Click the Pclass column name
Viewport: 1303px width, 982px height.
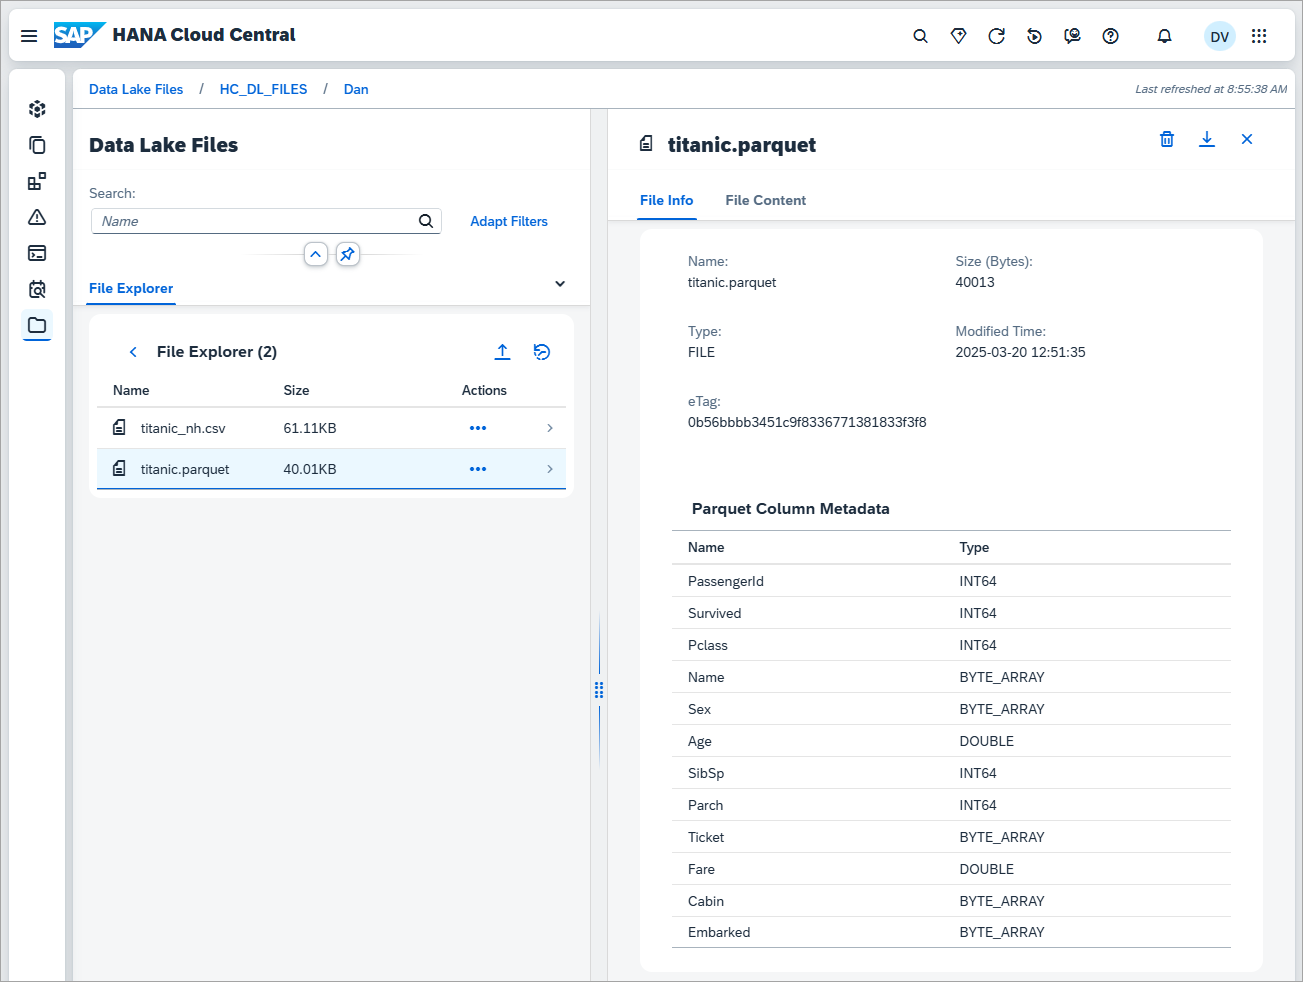(708, 645)
